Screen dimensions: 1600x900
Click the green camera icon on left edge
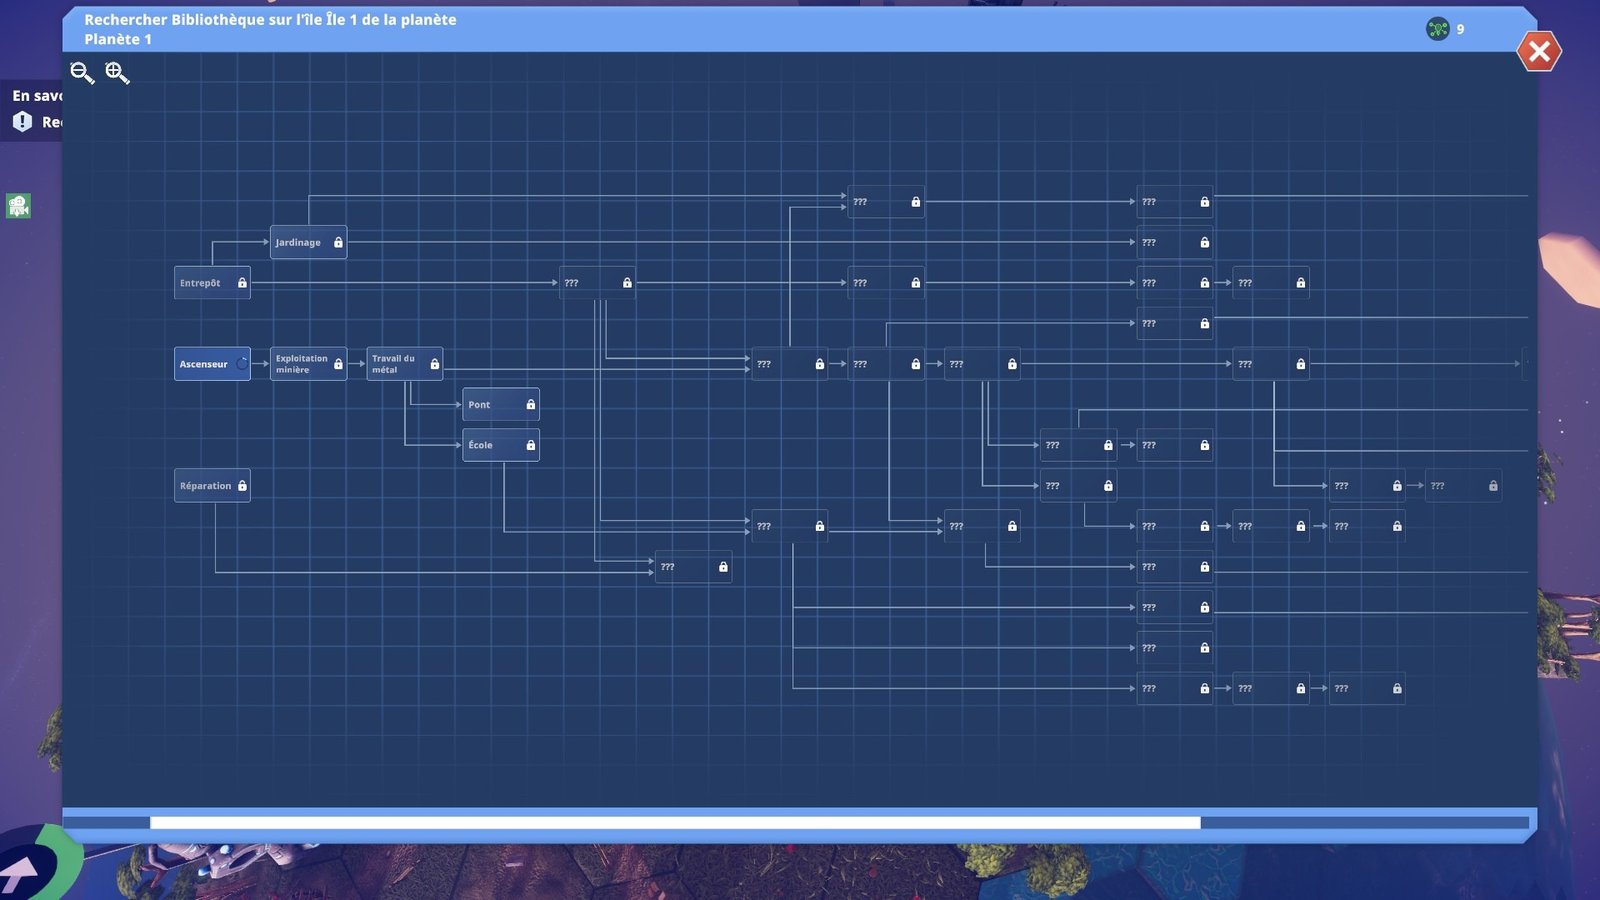click(18, 206)
